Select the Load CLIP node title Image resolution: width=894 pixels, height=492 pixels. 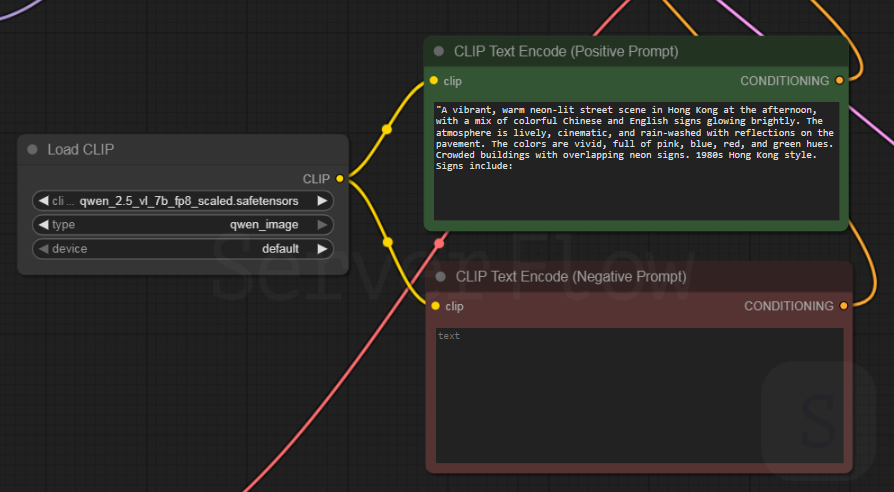[80, 149]
